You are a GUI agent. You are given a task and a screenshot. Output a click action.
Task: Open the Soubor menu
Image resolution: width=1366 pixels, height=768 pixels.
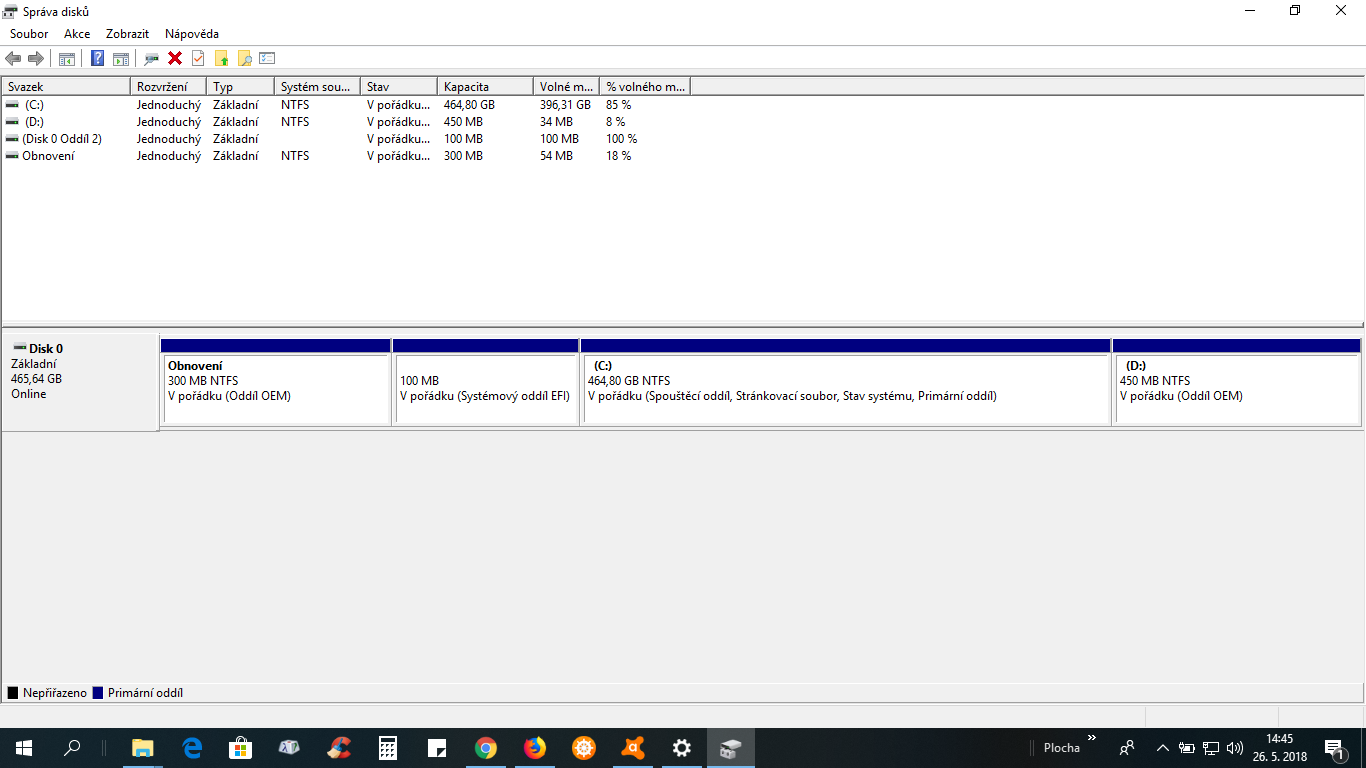(x=29, y=34)
